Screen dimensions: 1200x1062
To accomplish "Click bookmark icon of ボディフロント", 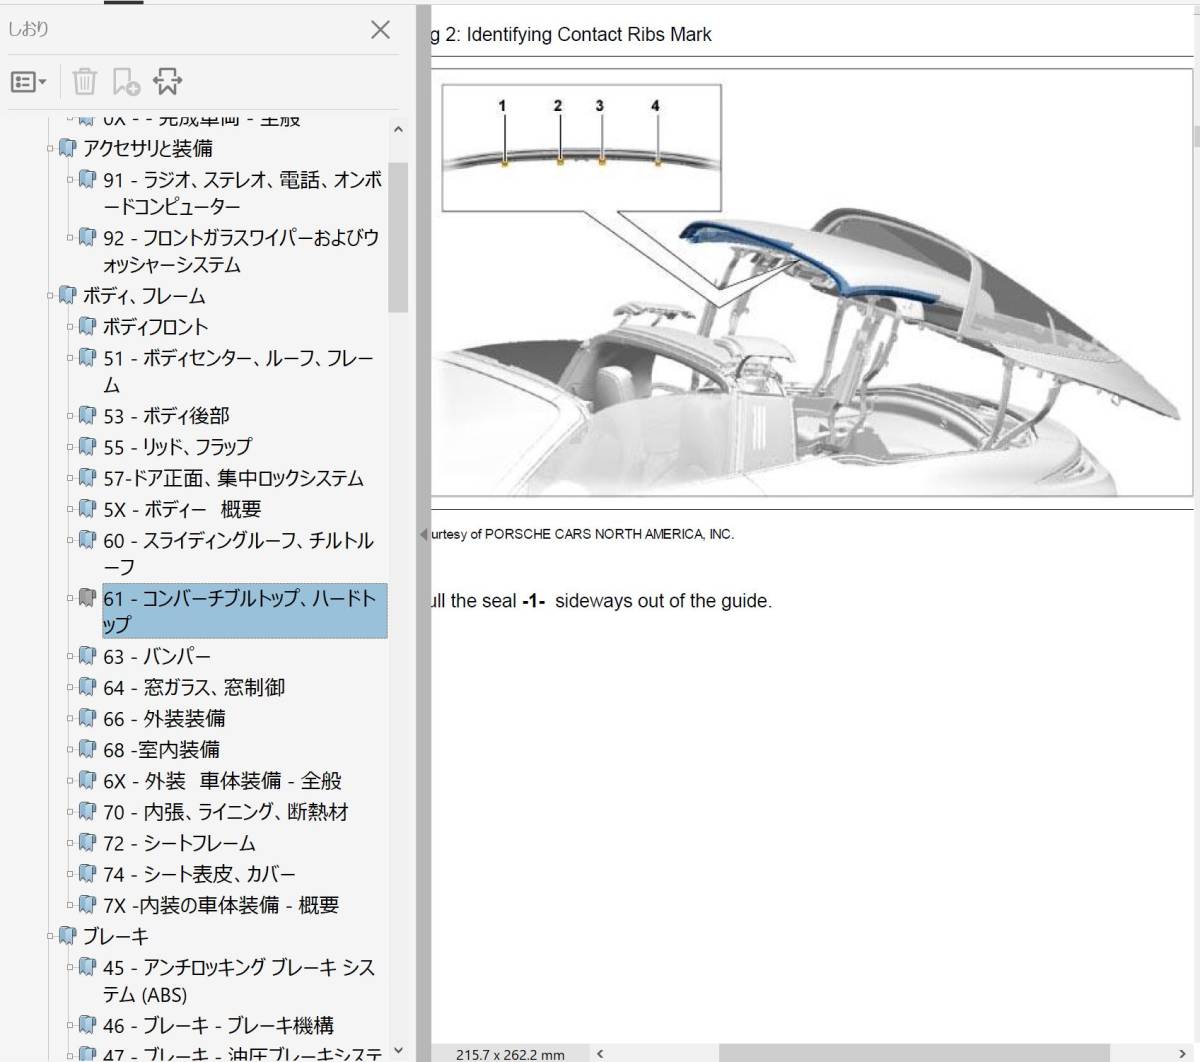I will (88, 326).
